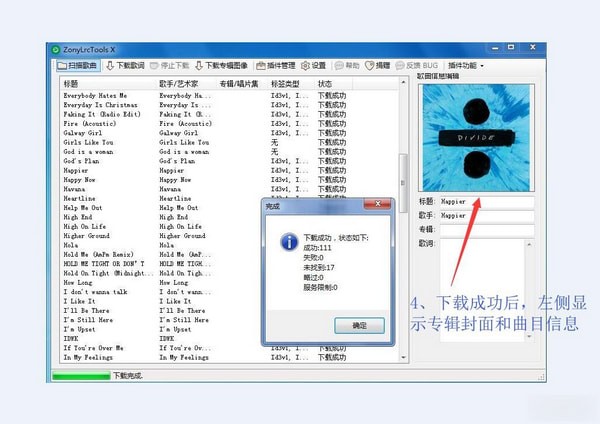
Task: Click 下载成功 status for Everybody Hates Me
Action: (x=332, y=96)
